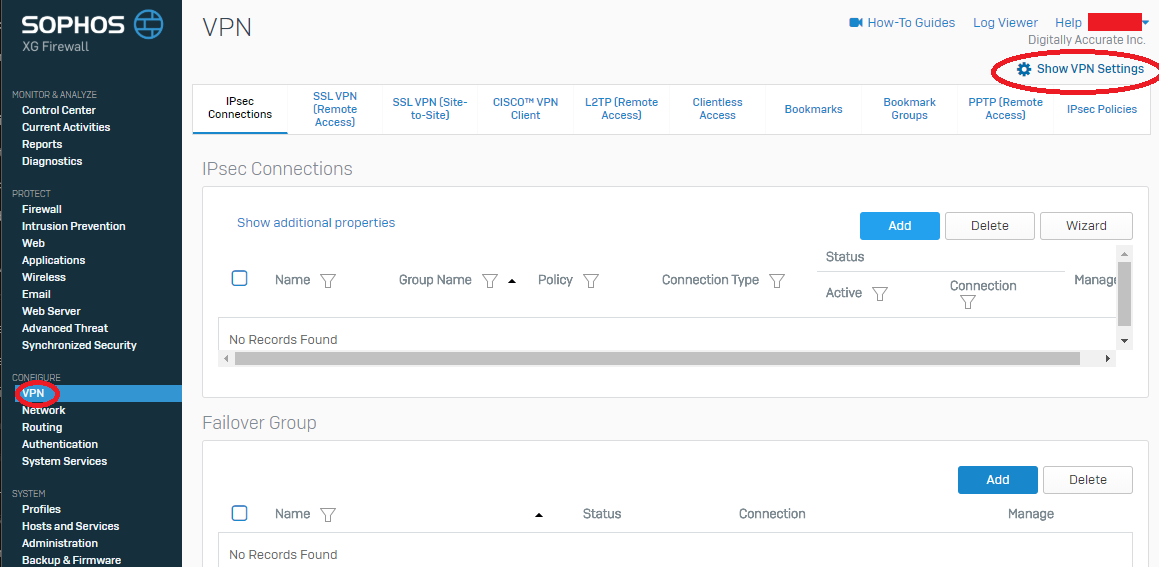
Task: Open the L2TP (Remote Access) tab
Action: pyautogui.click(x=622, y=109)
